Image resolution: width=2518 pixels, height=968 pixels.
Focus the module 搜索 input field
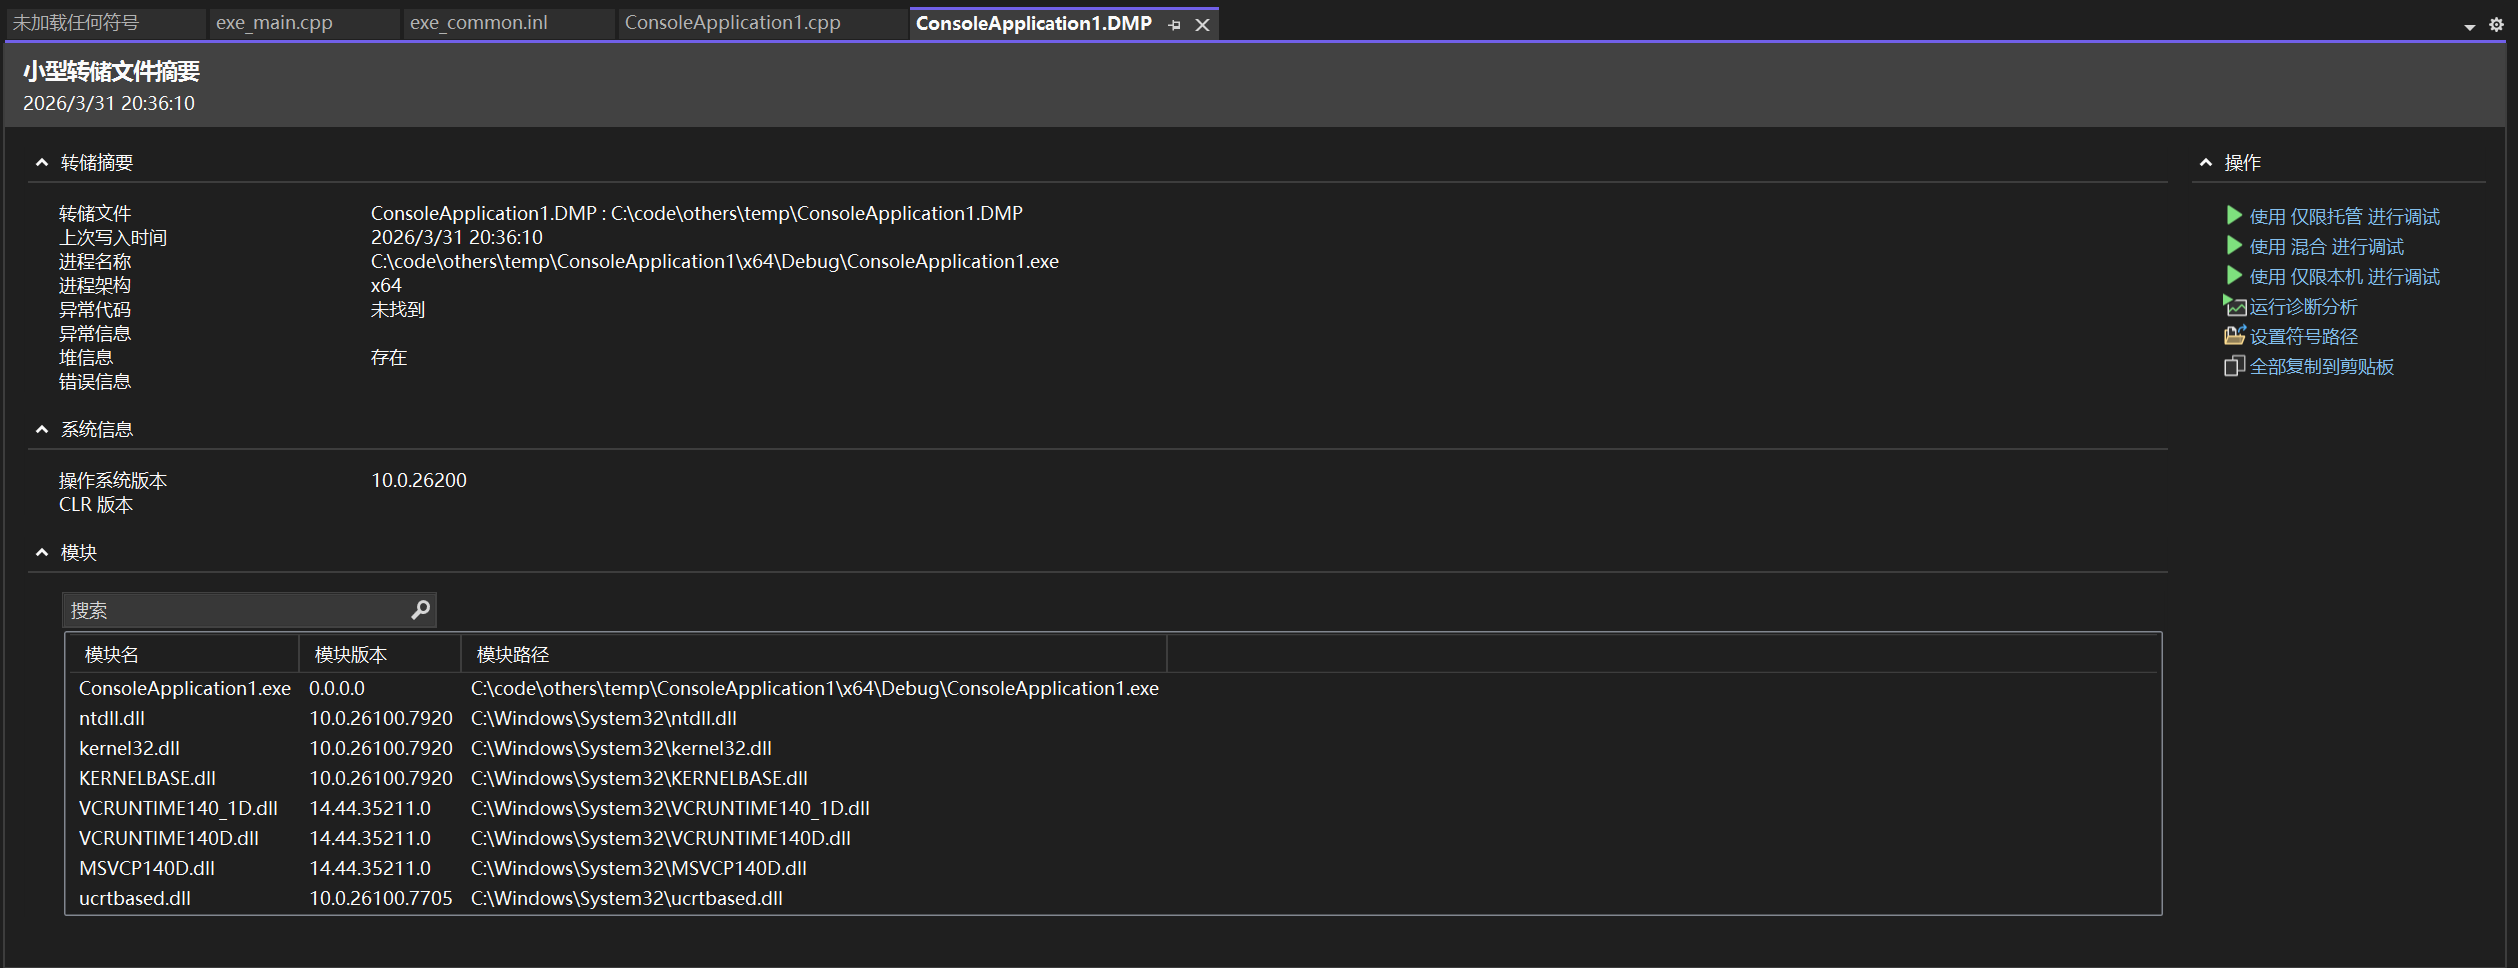click(x=235, y=610)
